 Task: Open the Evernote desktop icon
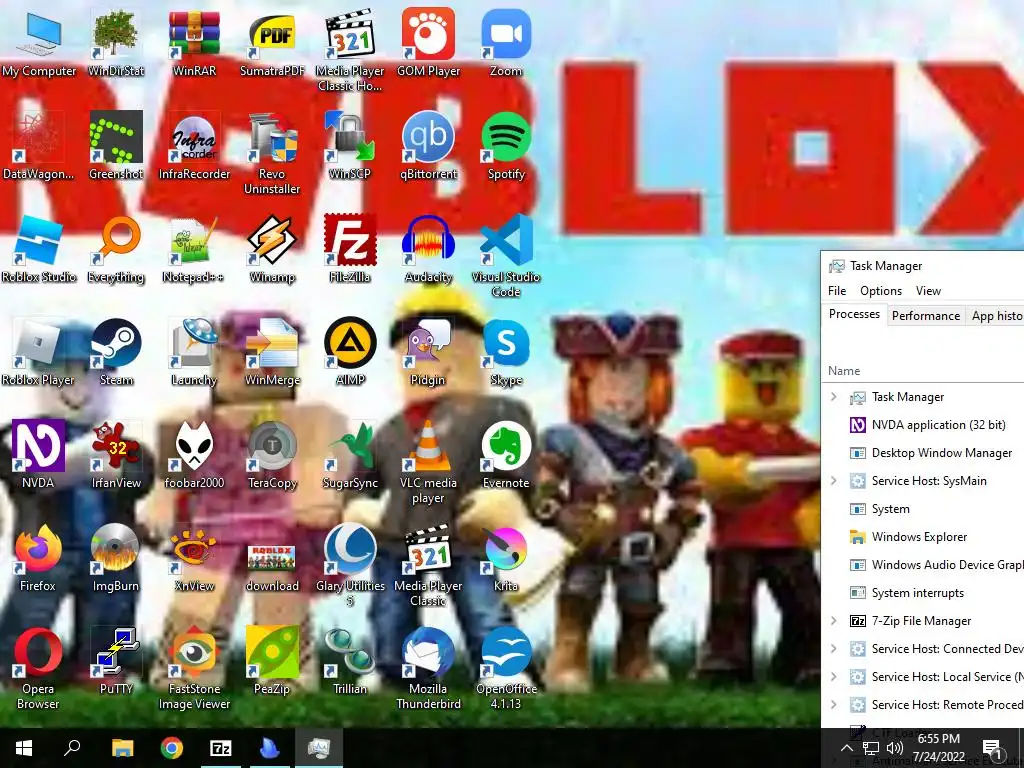[506, 455]
